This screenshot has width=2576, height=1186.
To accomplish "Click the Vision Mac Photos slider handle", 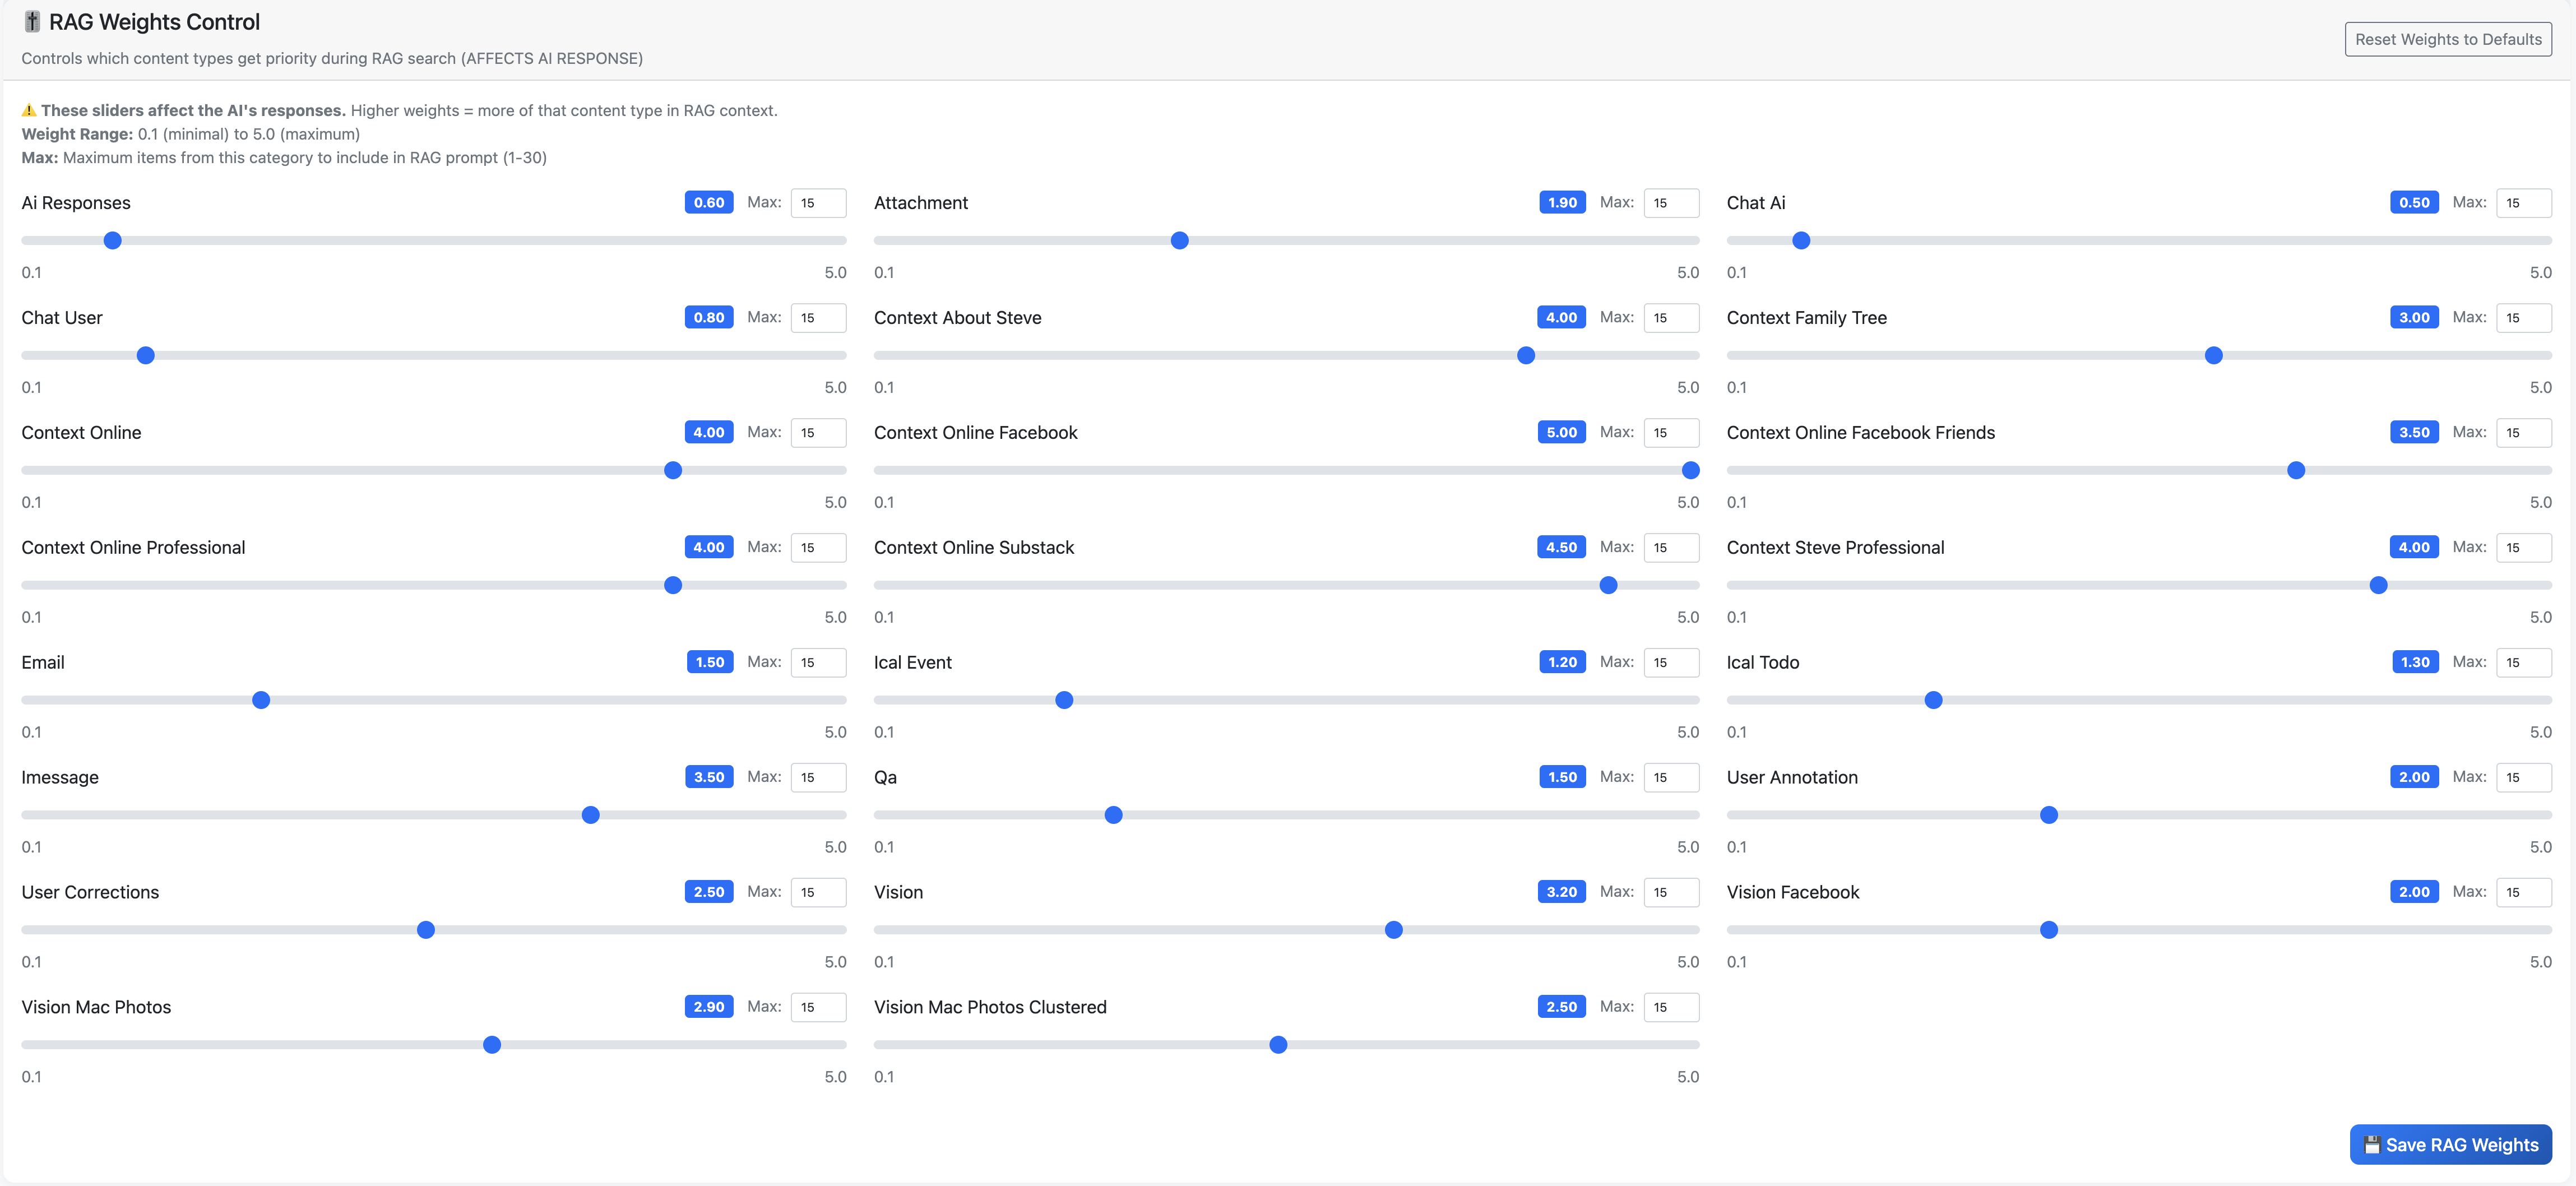I will (492, 1045).
